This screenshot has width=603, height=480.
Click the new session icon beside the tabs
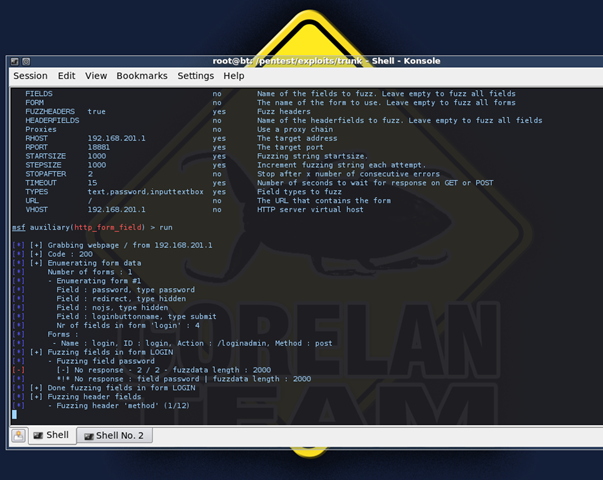[x=19, y=435]
